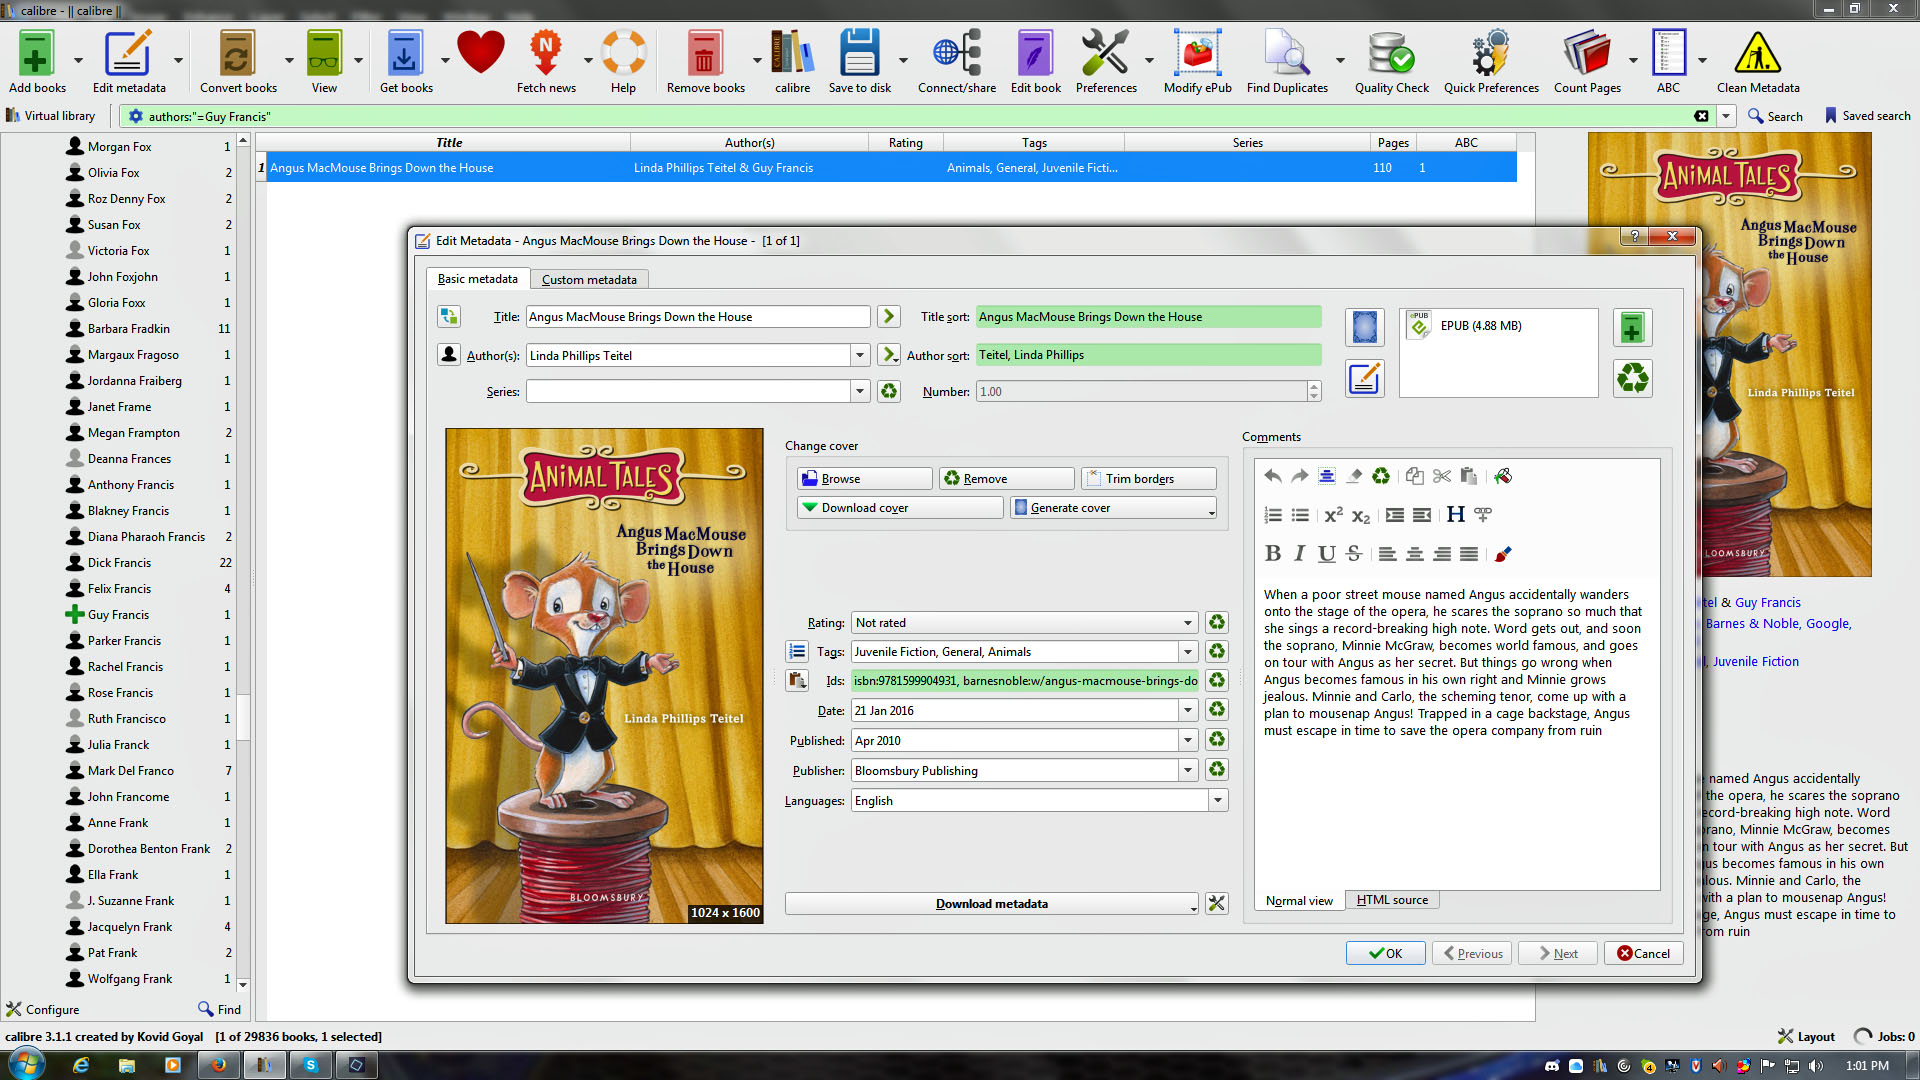Open the Find Duplicates tool

1286,58
